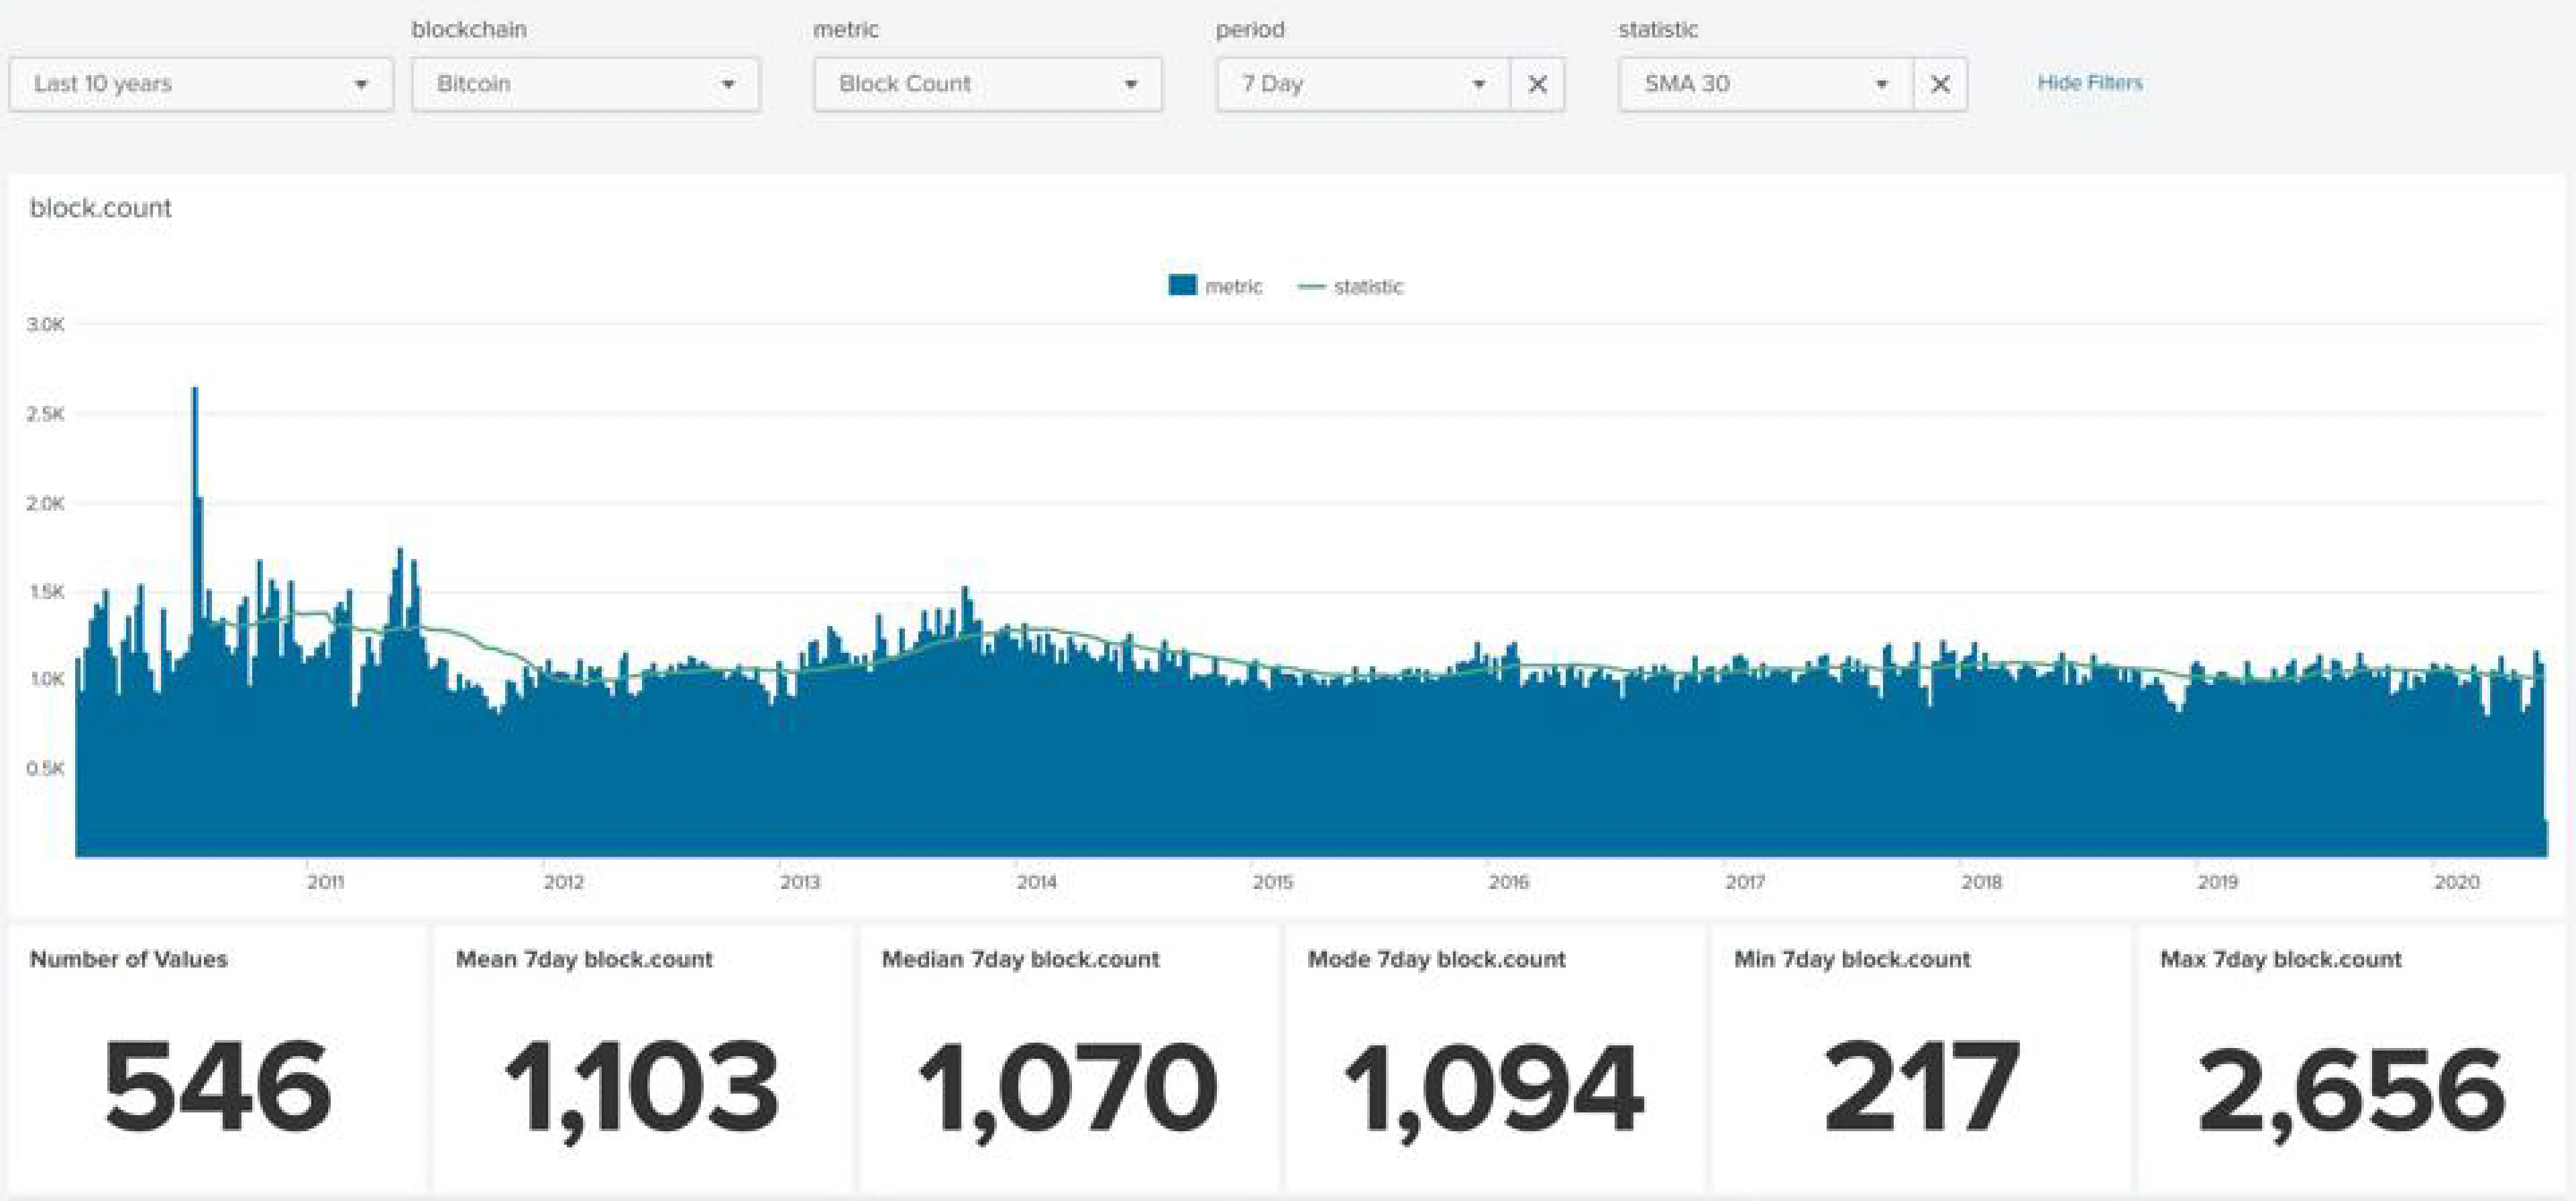2576x1201 pixels.
Task: Click the Mode 7day block.count panel title
Action: click(1436, 959)
